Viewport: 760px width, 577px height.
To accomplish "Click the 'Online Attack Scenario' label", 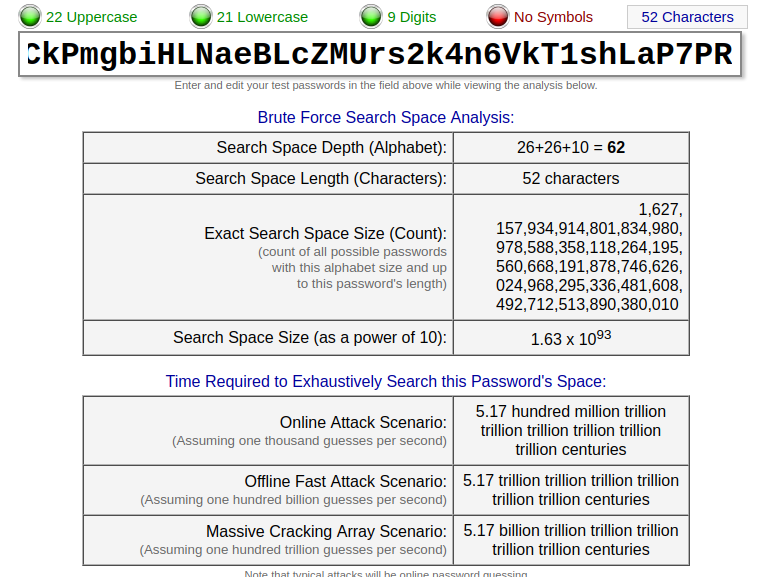I will [x=363, y=422].
